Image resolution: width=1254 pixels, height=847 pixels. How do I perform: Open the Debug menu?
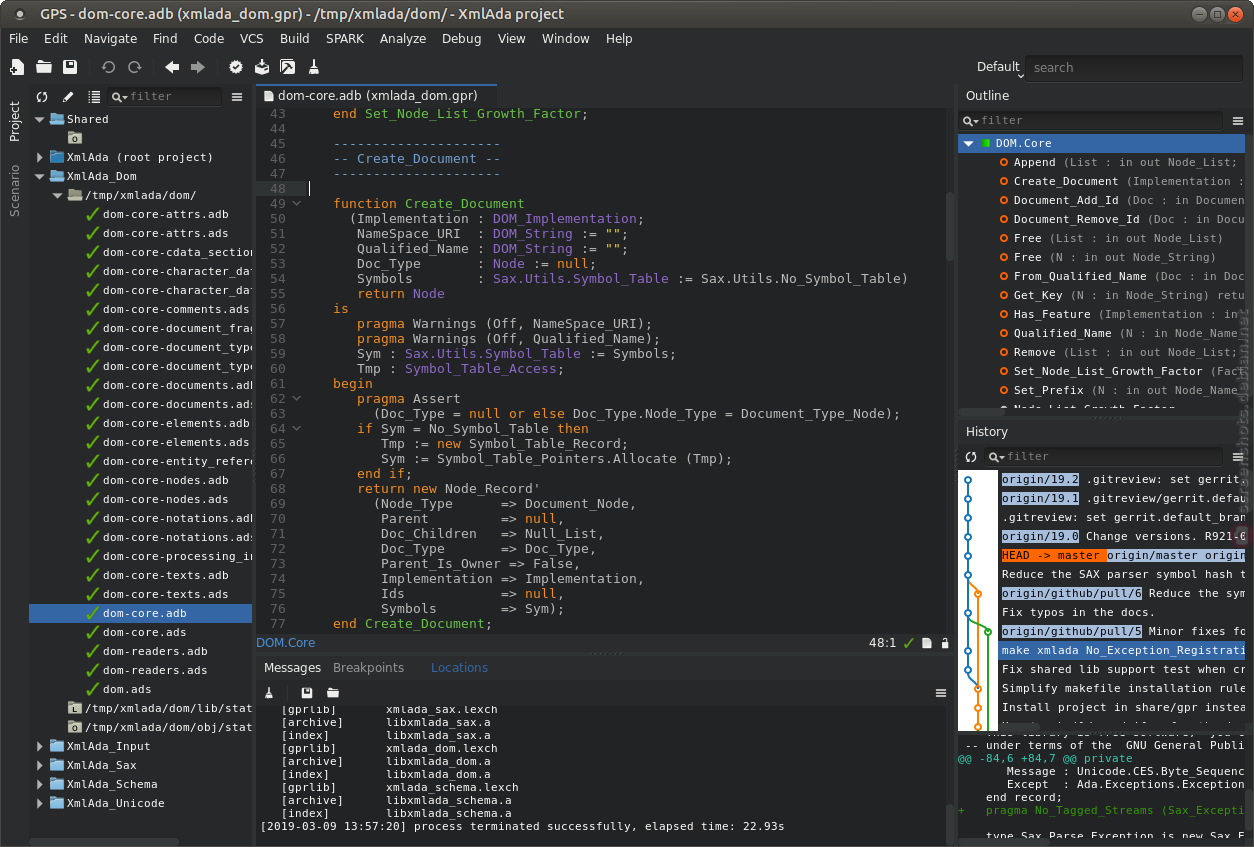(x=461, y=38)
